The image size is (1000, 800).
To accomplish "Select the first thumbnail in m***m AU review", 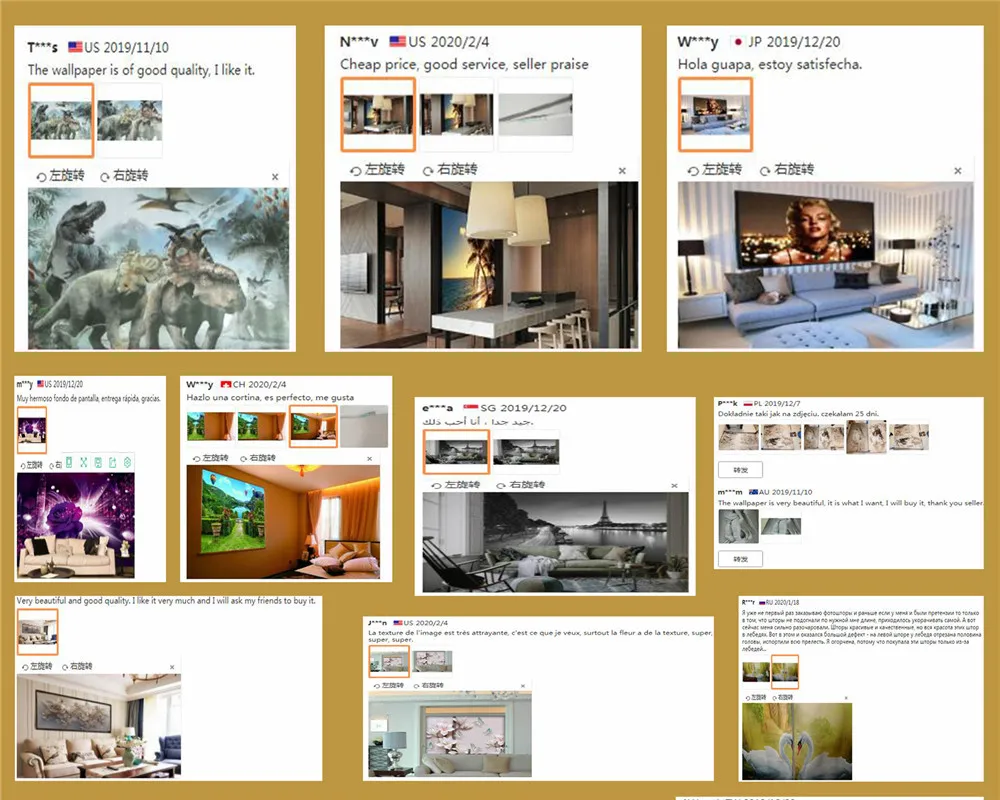I will 739,526.
